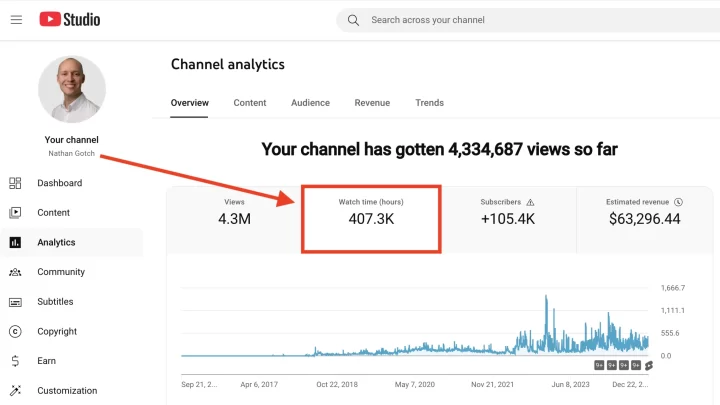The width and height of the screenshot is (720, 405).
Task: Click the YouTube Studio logo
Action: coord(70,19)
